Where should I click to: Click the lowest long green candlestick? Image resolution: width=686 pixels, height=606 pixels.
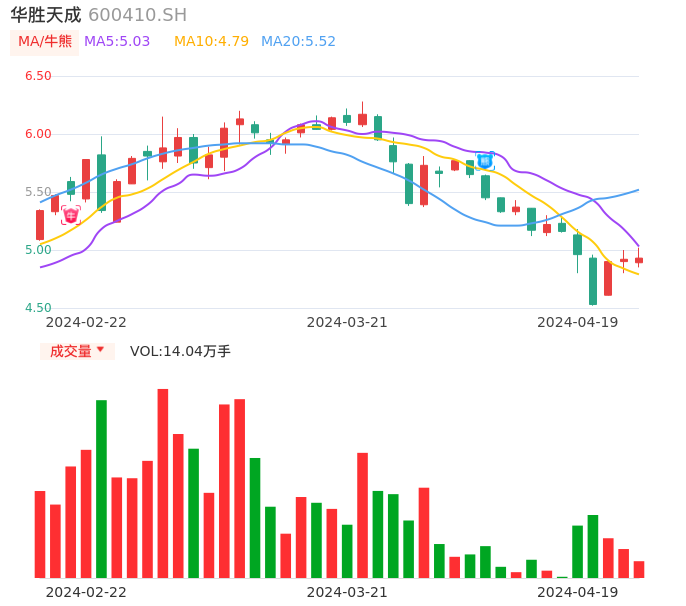593,281
